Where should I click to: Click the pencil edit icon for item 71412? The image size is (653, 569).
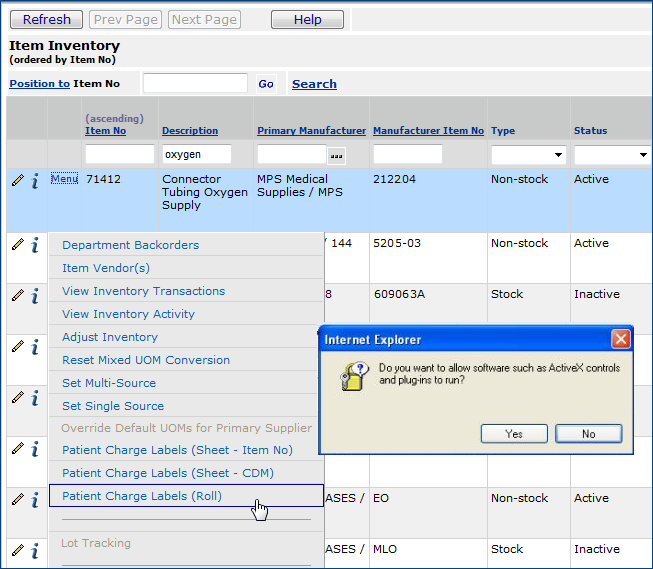18,180
